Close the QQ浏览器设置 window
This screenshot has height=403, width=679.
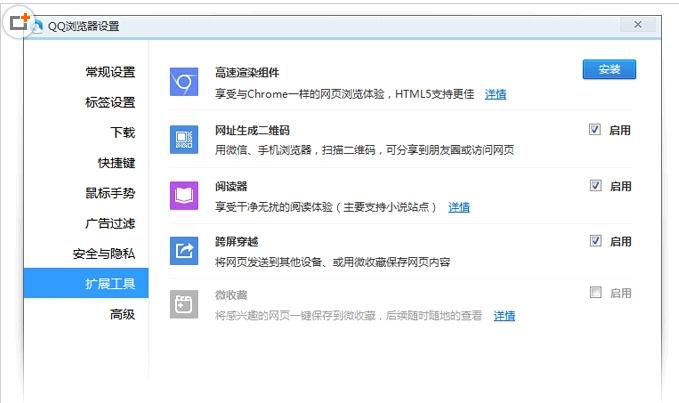tap(638, 25)
